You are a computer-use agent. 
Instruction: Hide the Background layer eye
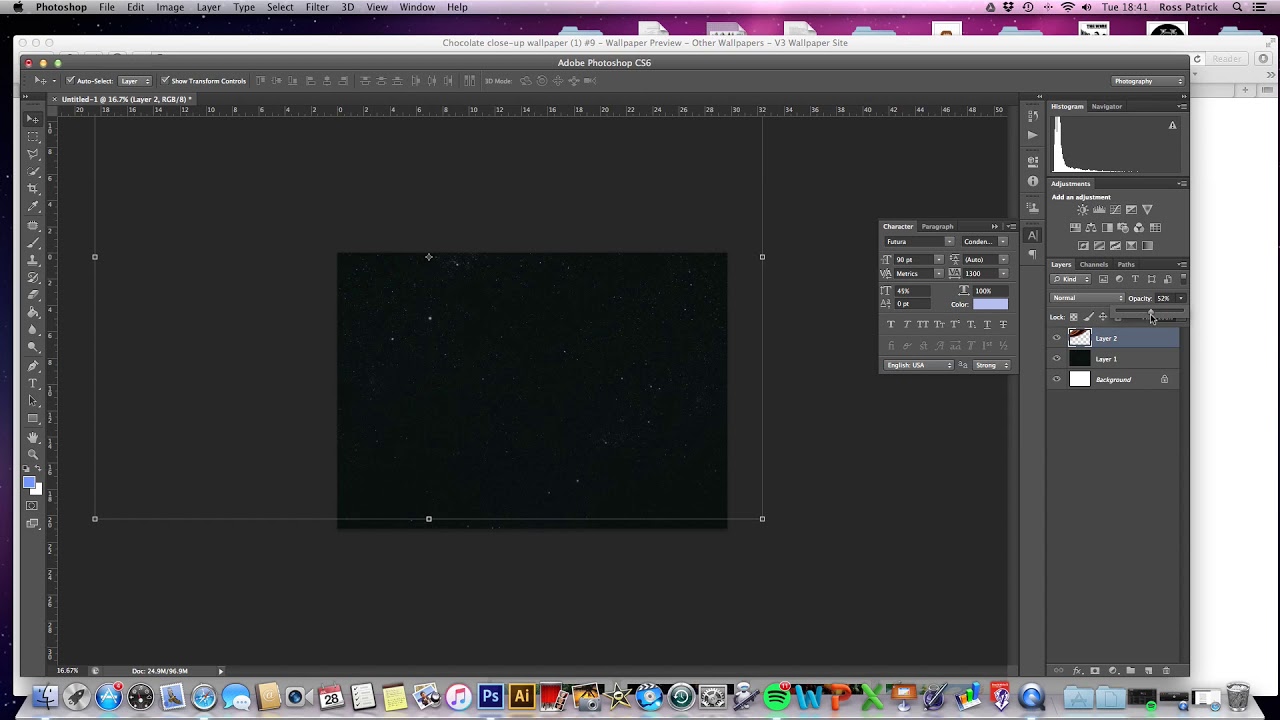[x=1057, y=380]
